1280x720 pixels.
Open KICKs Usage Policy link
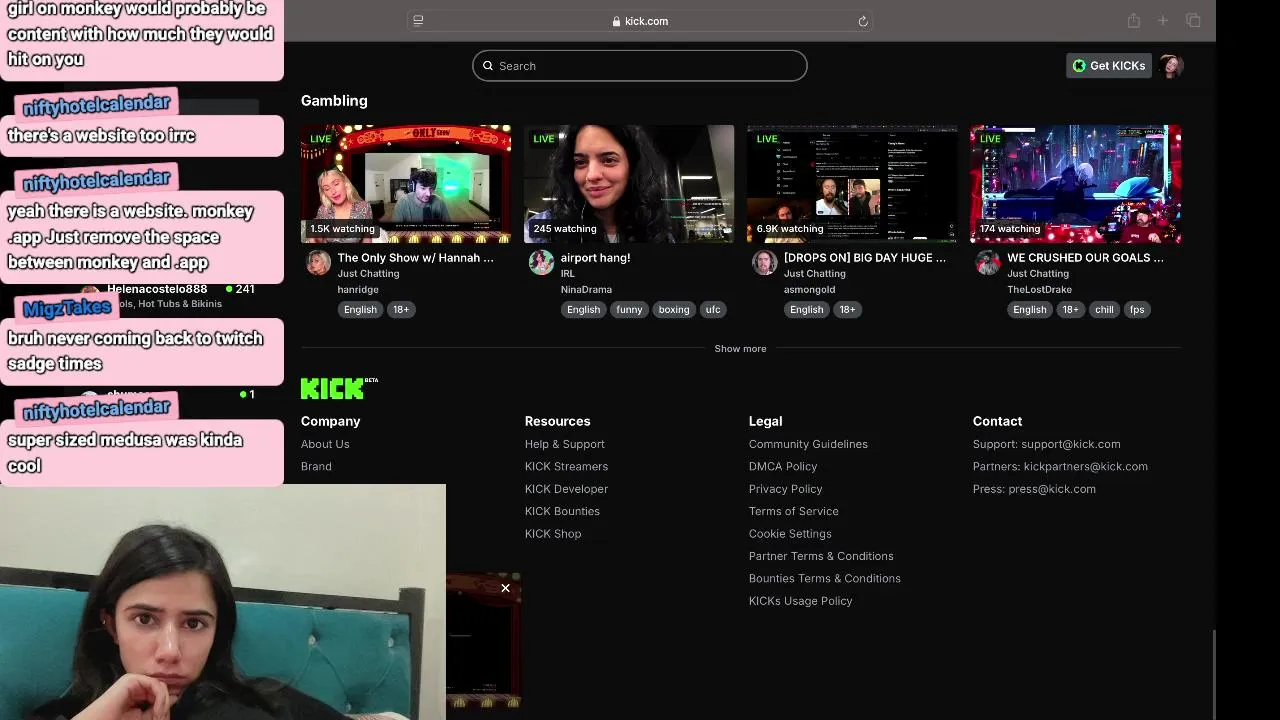pyautogui.click(x=801, y=601)
